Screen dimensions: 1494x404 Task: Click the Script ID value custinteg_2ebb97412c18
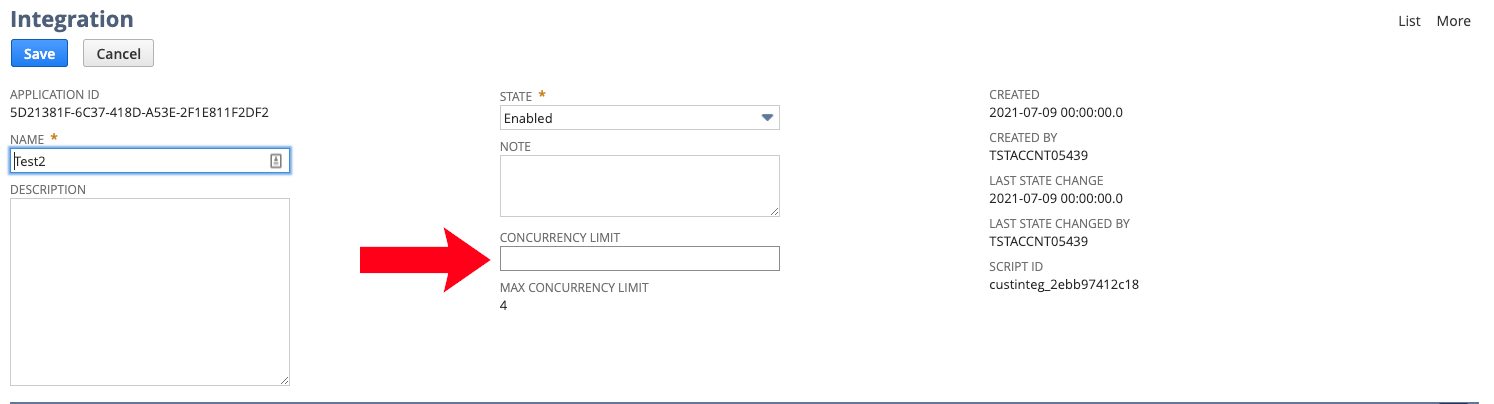coord(1064,284)
